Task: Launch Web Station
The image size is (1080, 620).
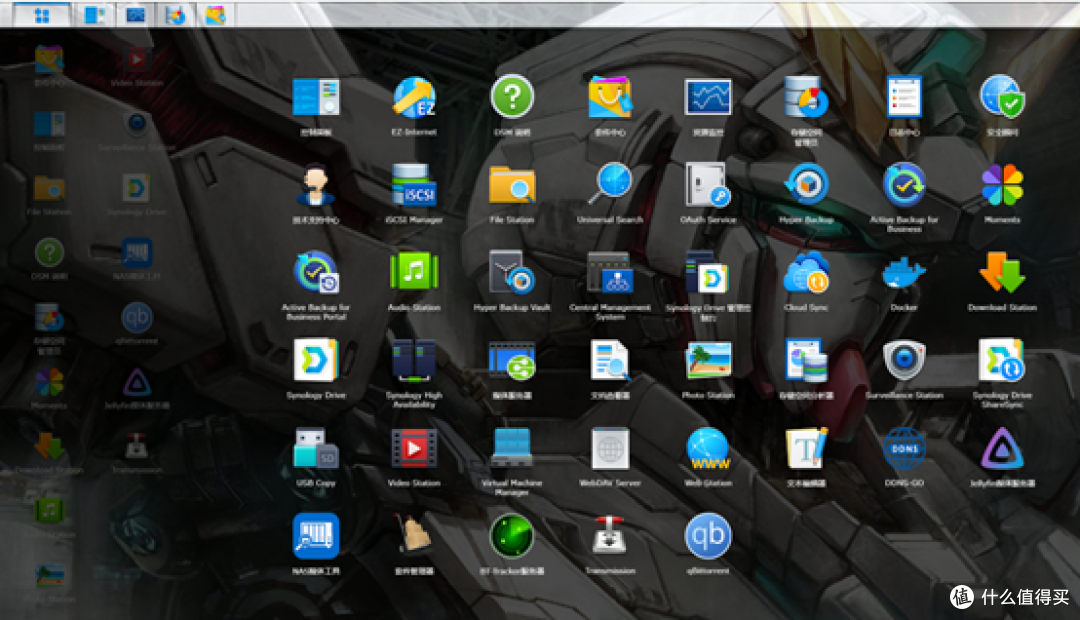Action: coord(708,448)
